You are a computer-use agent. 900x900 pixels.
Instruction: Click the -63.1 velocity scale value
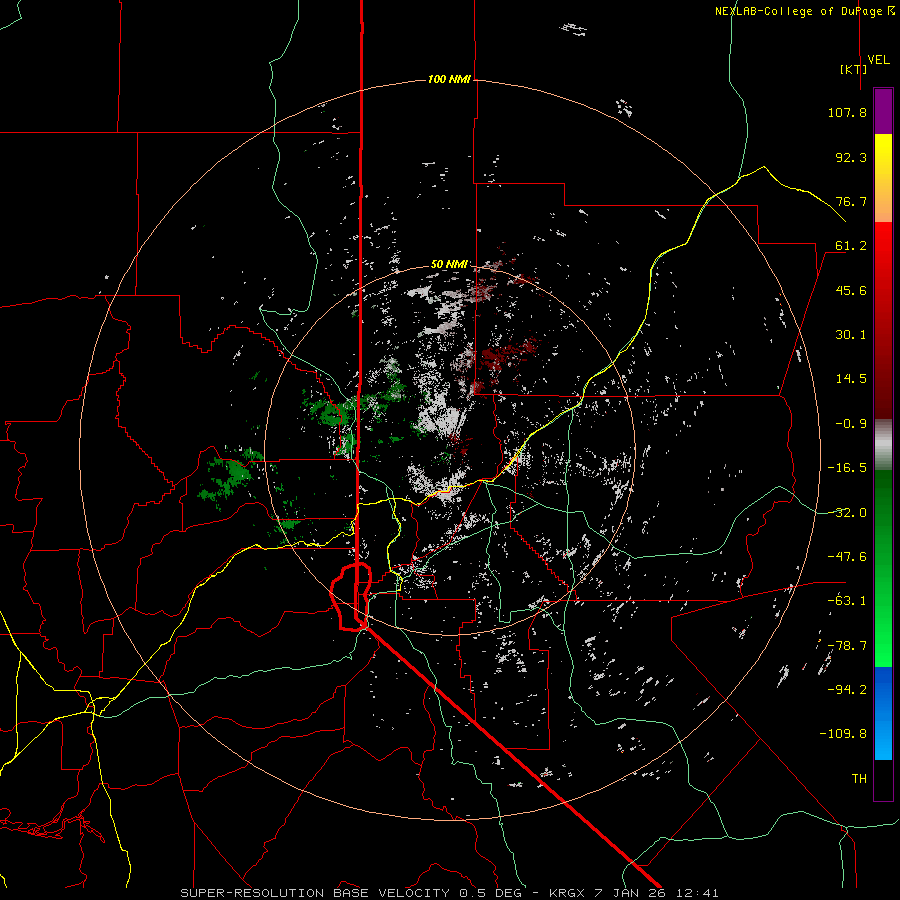(x=847, y=601)
